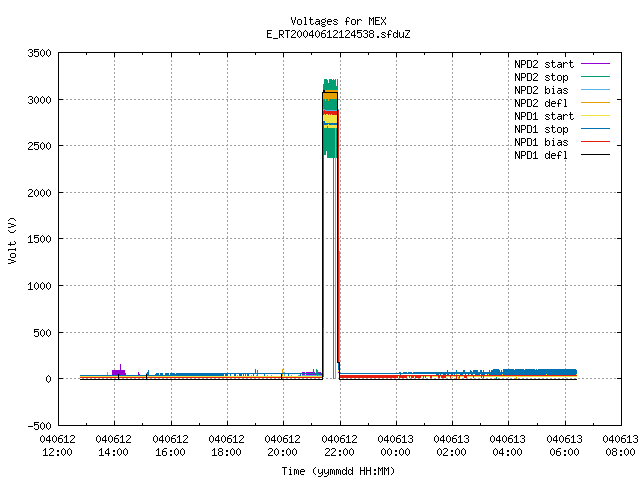640x480 pixels.
Task: Click the 'NPD1 stop' legend label
Action: [x=541, y=129]
